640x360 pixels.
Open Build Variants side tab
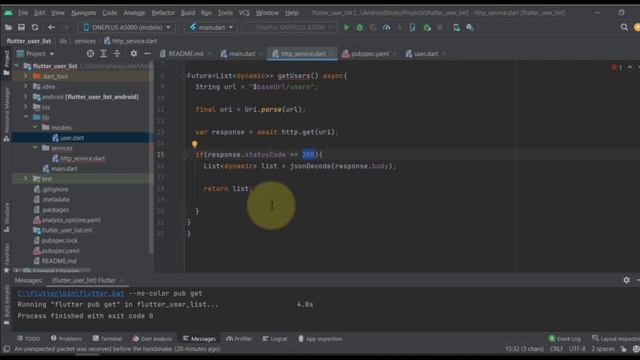coord(7,305)
